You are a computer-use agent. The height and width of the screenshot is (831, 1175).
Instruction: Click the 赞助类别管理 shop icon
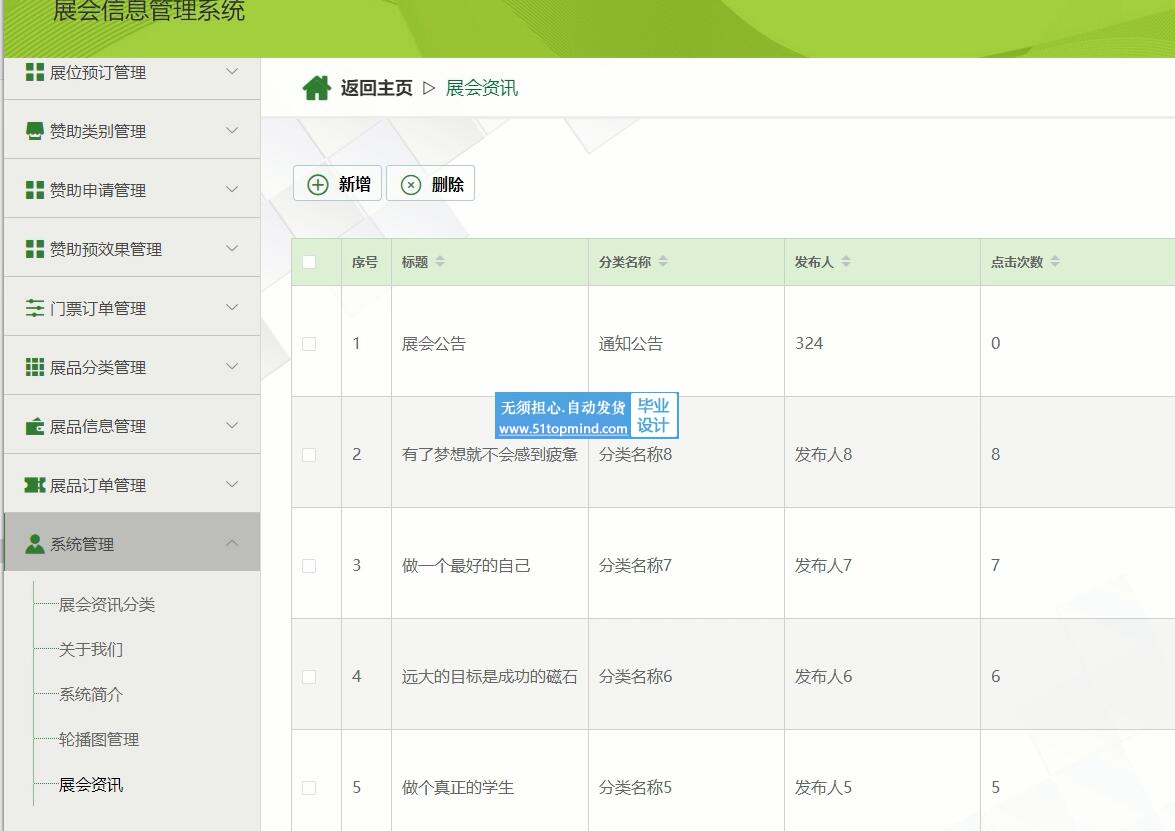pyautogui.click(x=35, y=131)
